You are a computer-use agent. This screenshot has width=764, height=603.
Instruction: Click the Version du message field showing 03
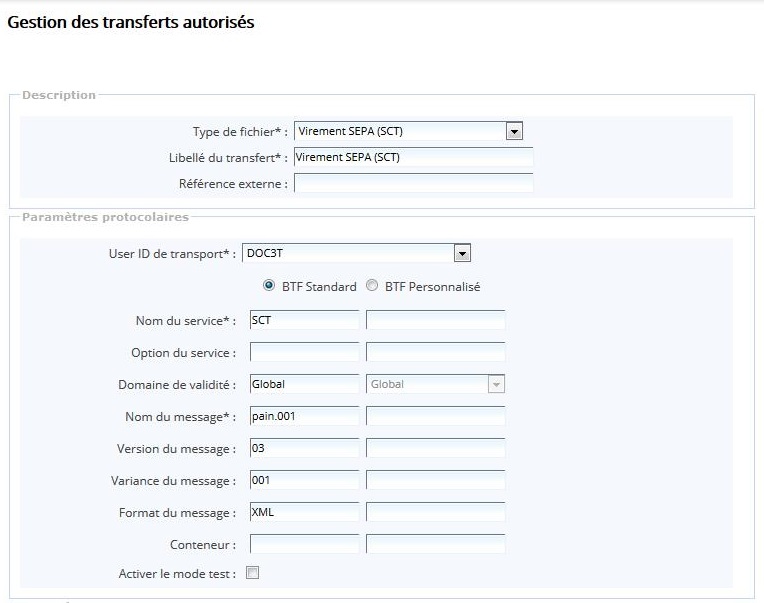click(x=304, y=448)
